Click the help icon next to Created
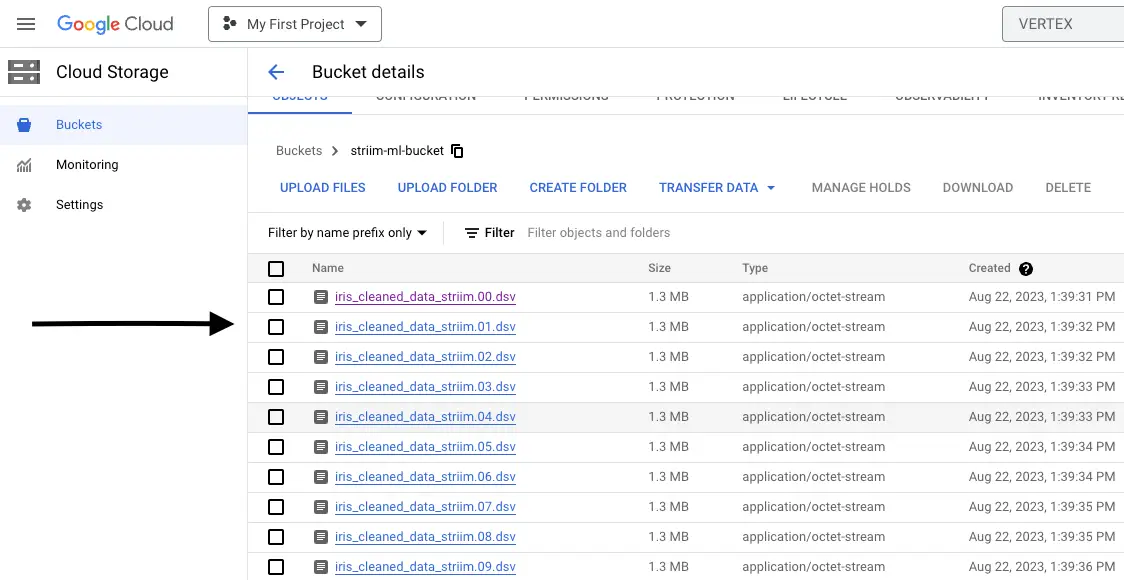The height and width of the screenshot is (580, 1124). [x=1026, y=269]
